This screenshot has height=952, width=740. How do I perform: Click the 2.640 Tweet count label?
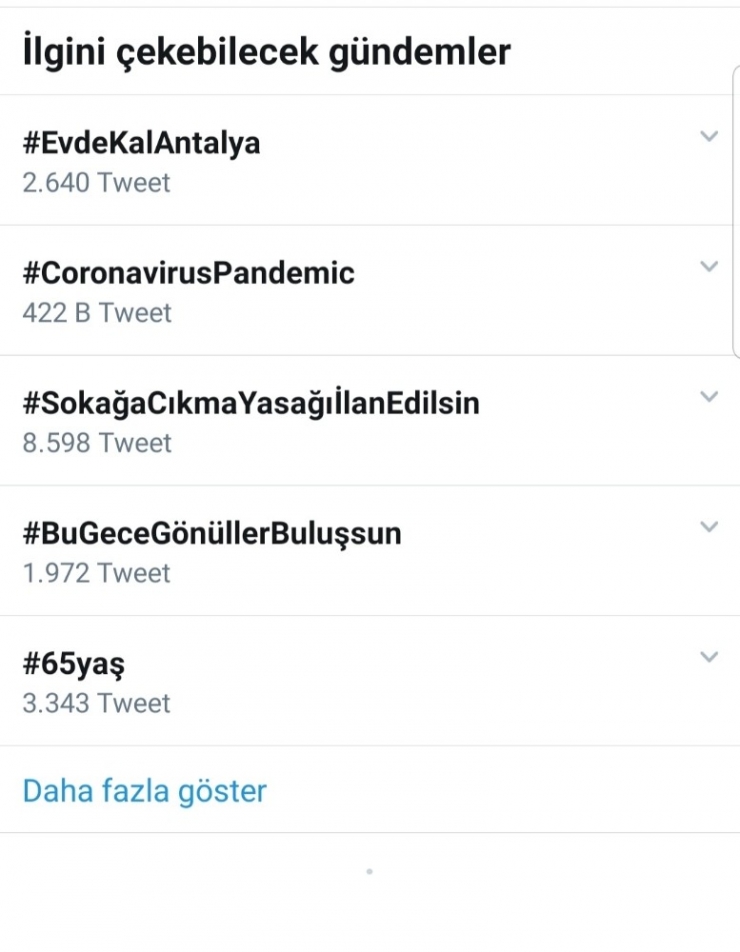tap(96, 182)
